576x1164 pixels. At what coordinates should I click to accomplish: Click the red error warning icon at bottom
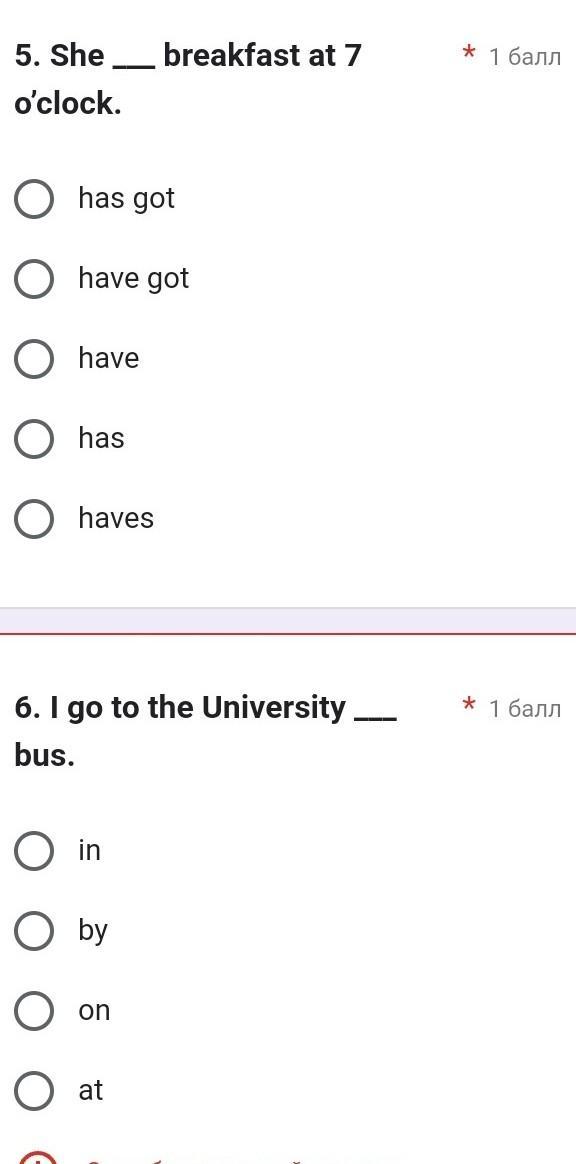point(35,1157)
